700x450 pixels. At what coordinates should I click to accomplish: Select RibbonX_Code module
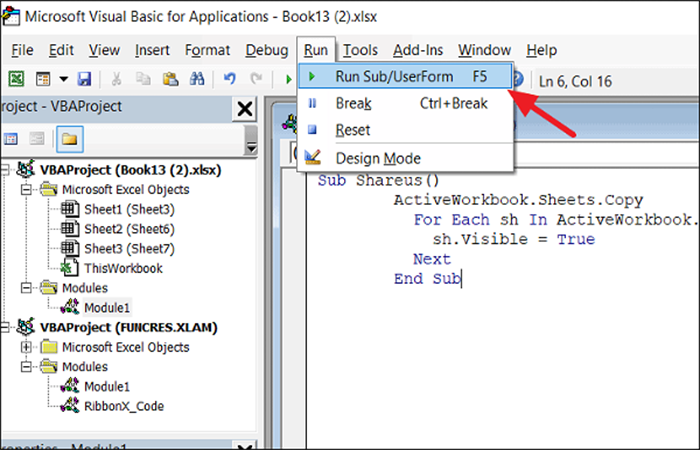[124, 406]
